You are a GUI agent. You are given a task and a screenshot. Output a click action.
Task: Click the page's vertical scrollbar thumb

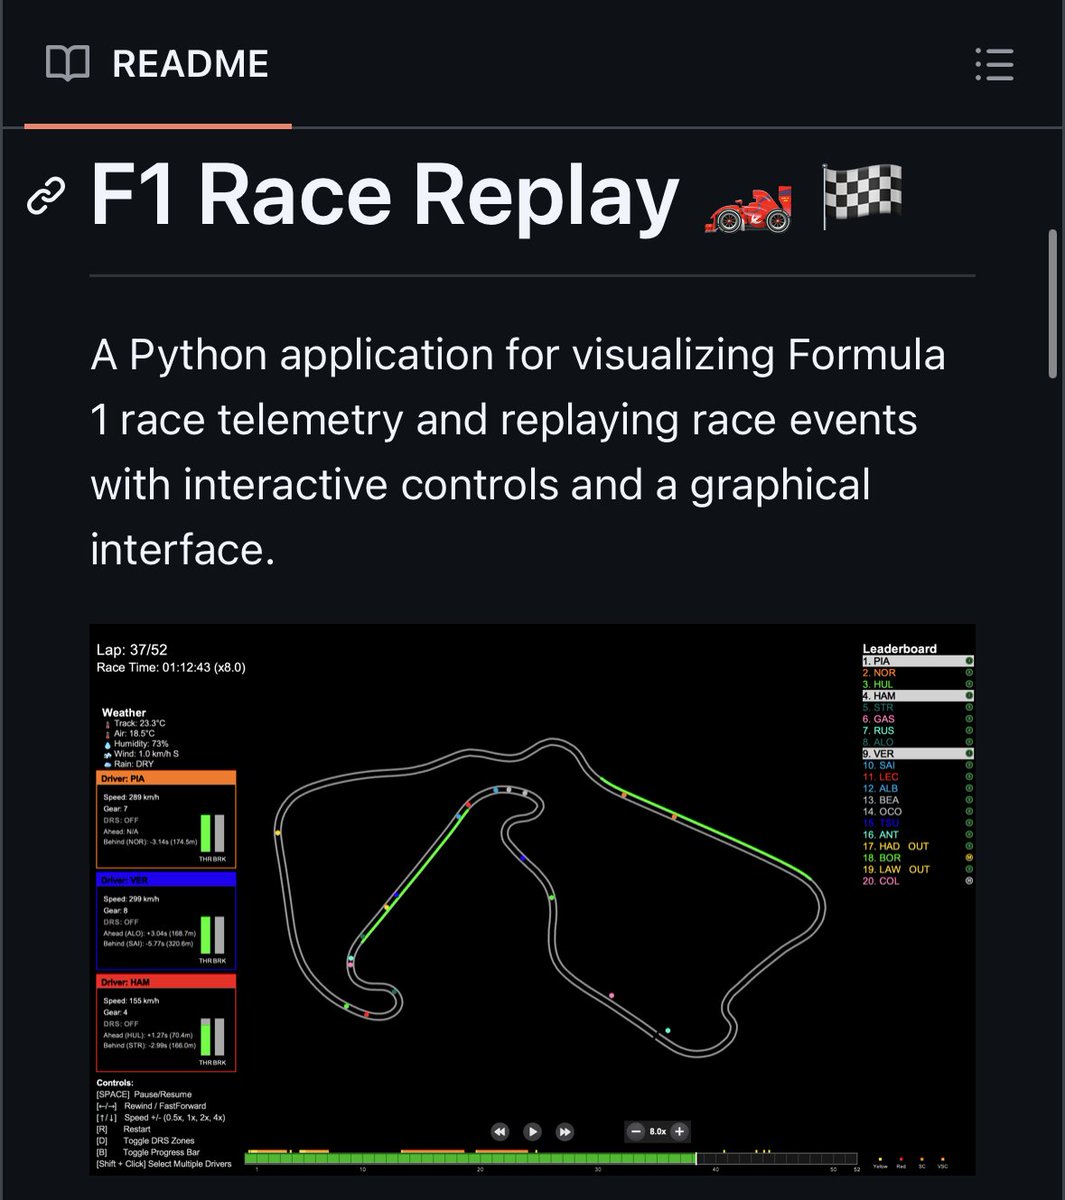(1052, 304)
